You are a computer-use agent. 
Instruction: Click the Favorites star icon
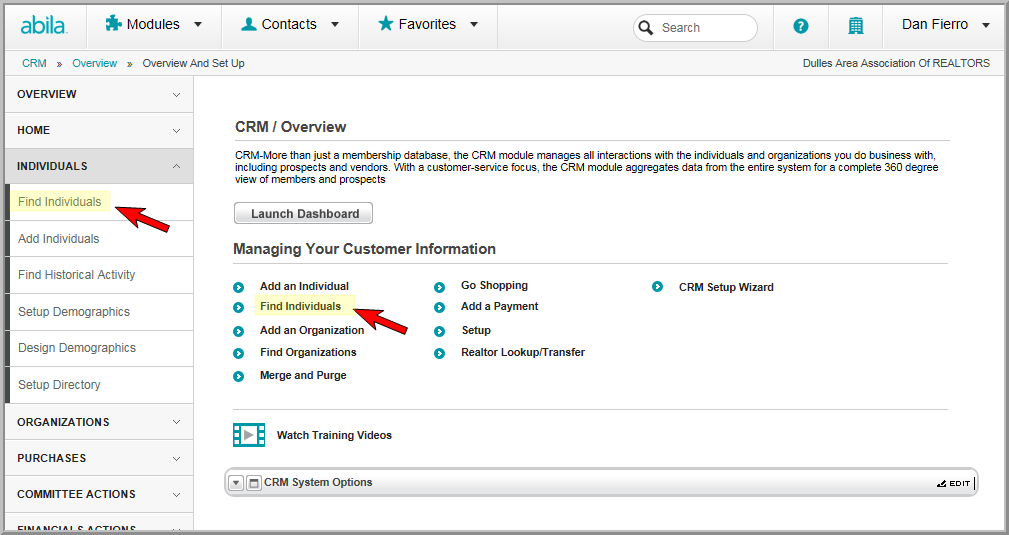click(x=385, y=24)
